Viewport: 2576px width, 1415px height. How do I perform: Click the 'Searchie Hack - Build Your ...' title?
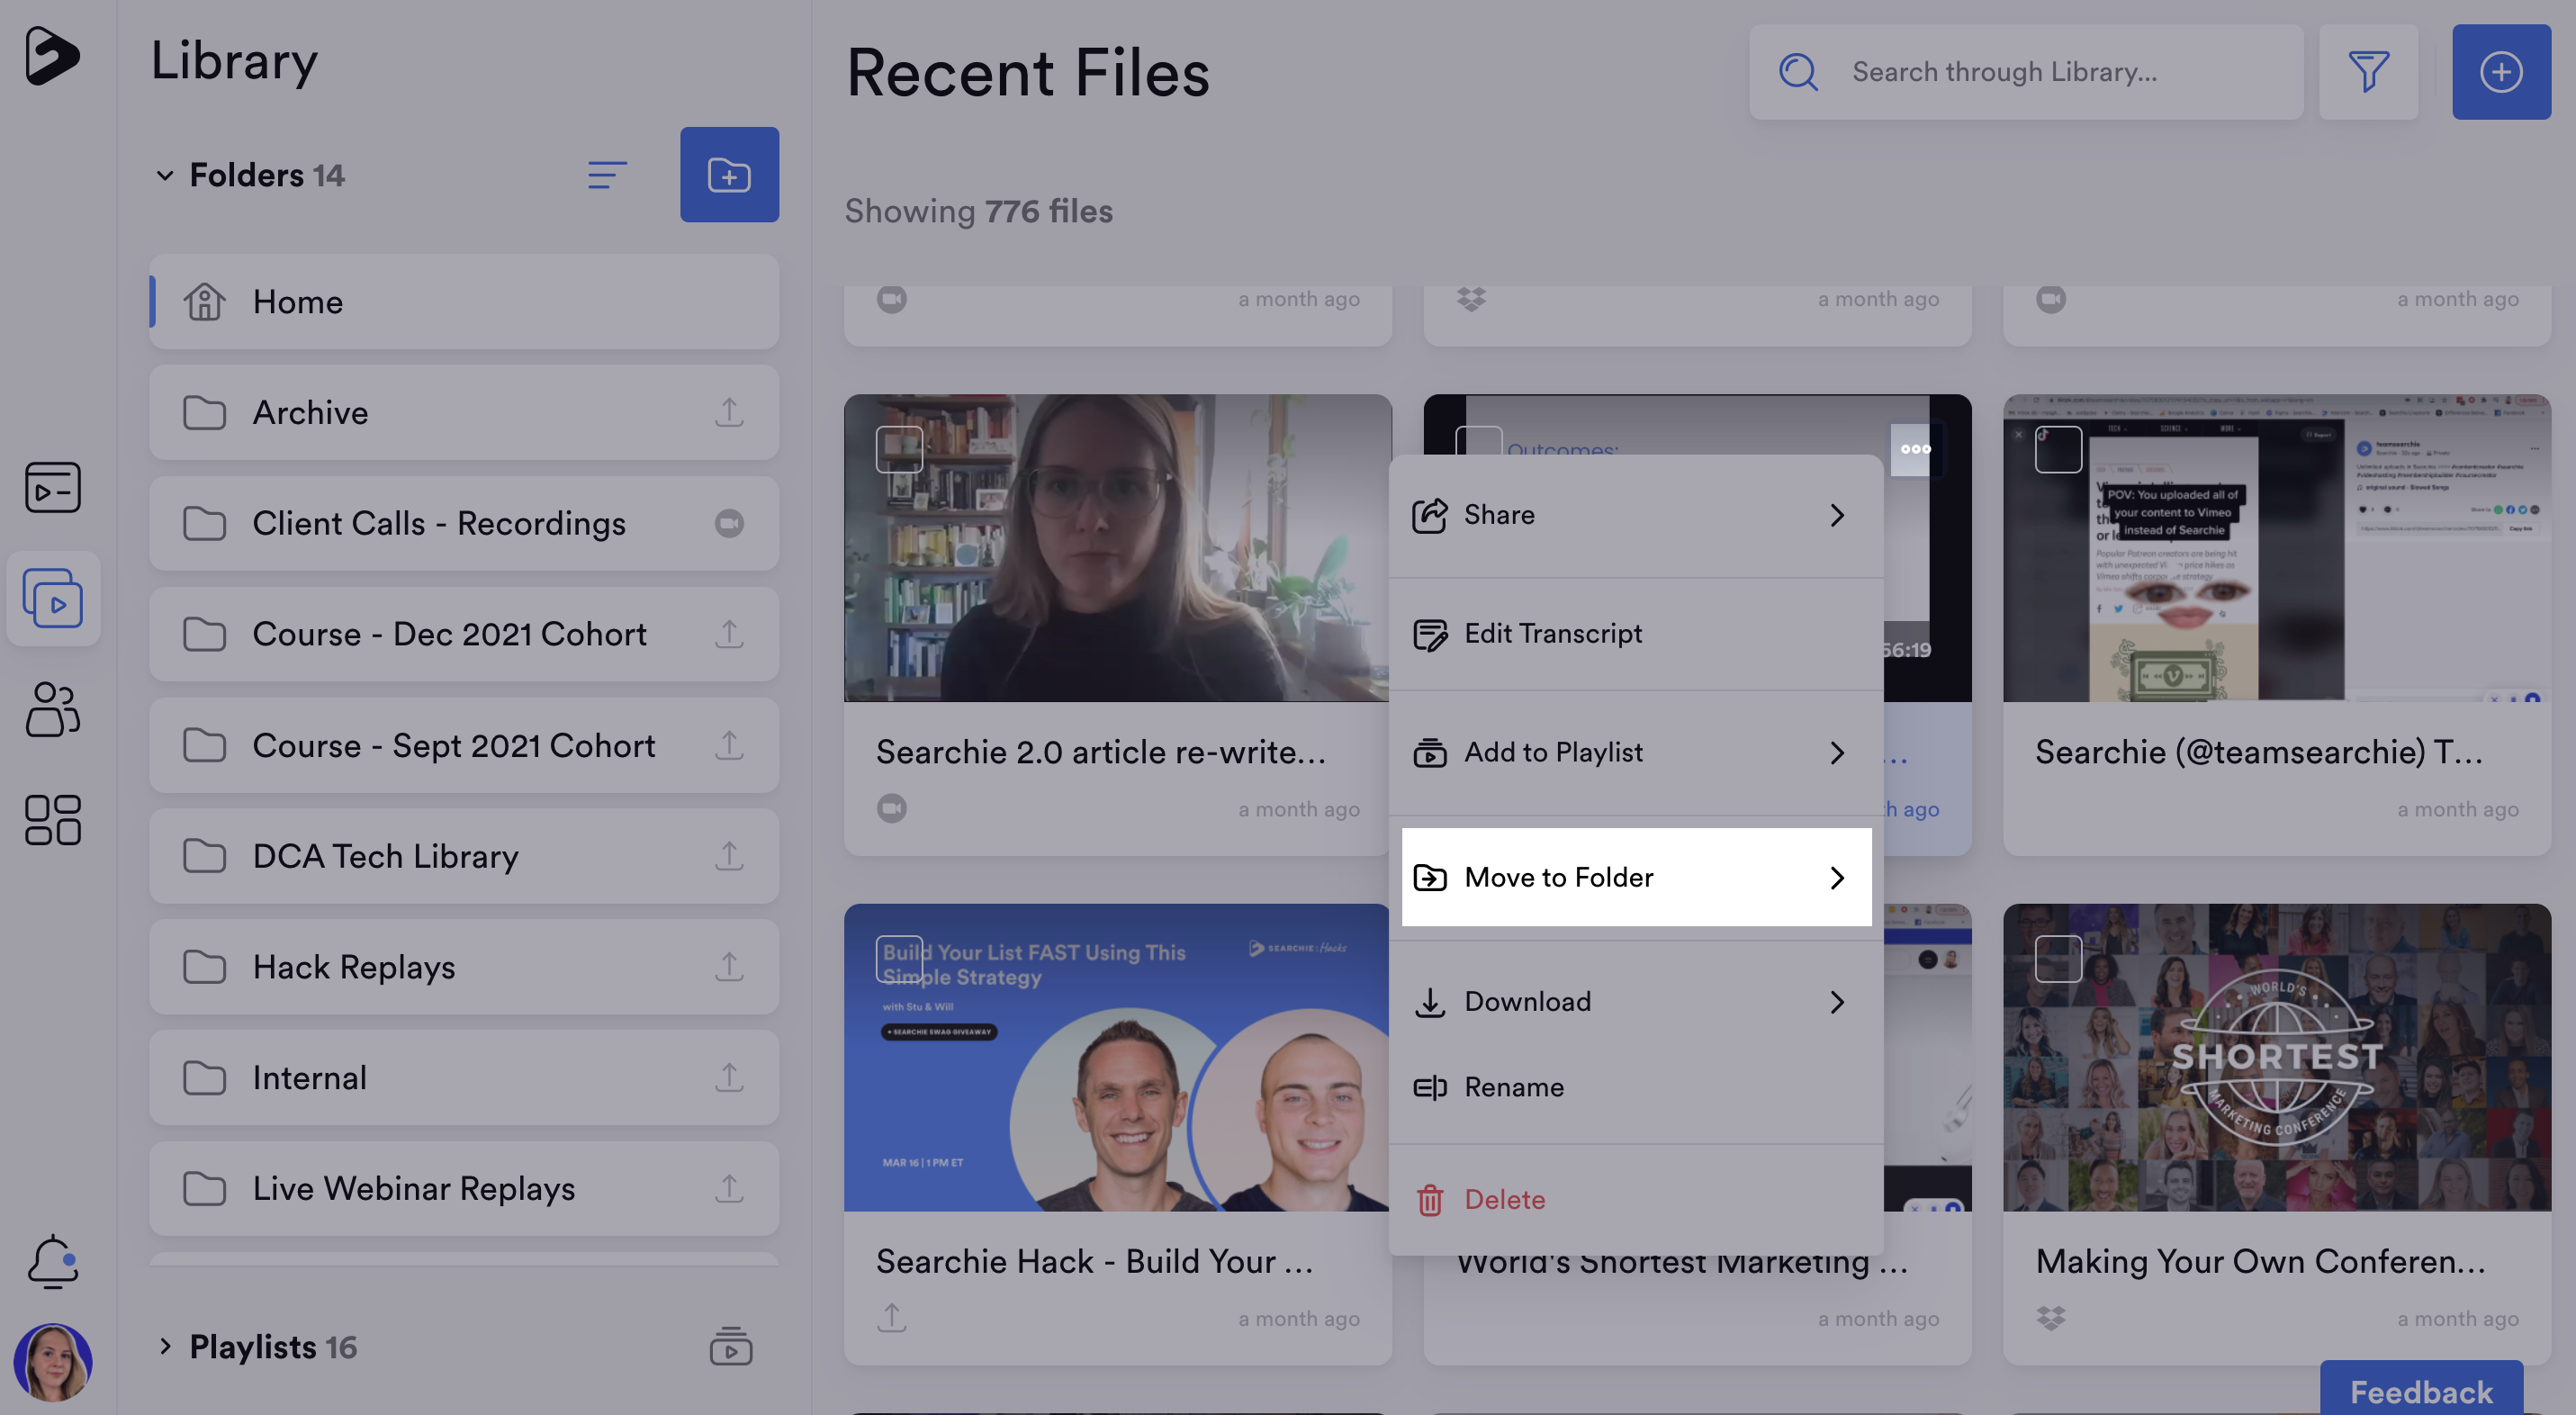tap(1095, 1261)
